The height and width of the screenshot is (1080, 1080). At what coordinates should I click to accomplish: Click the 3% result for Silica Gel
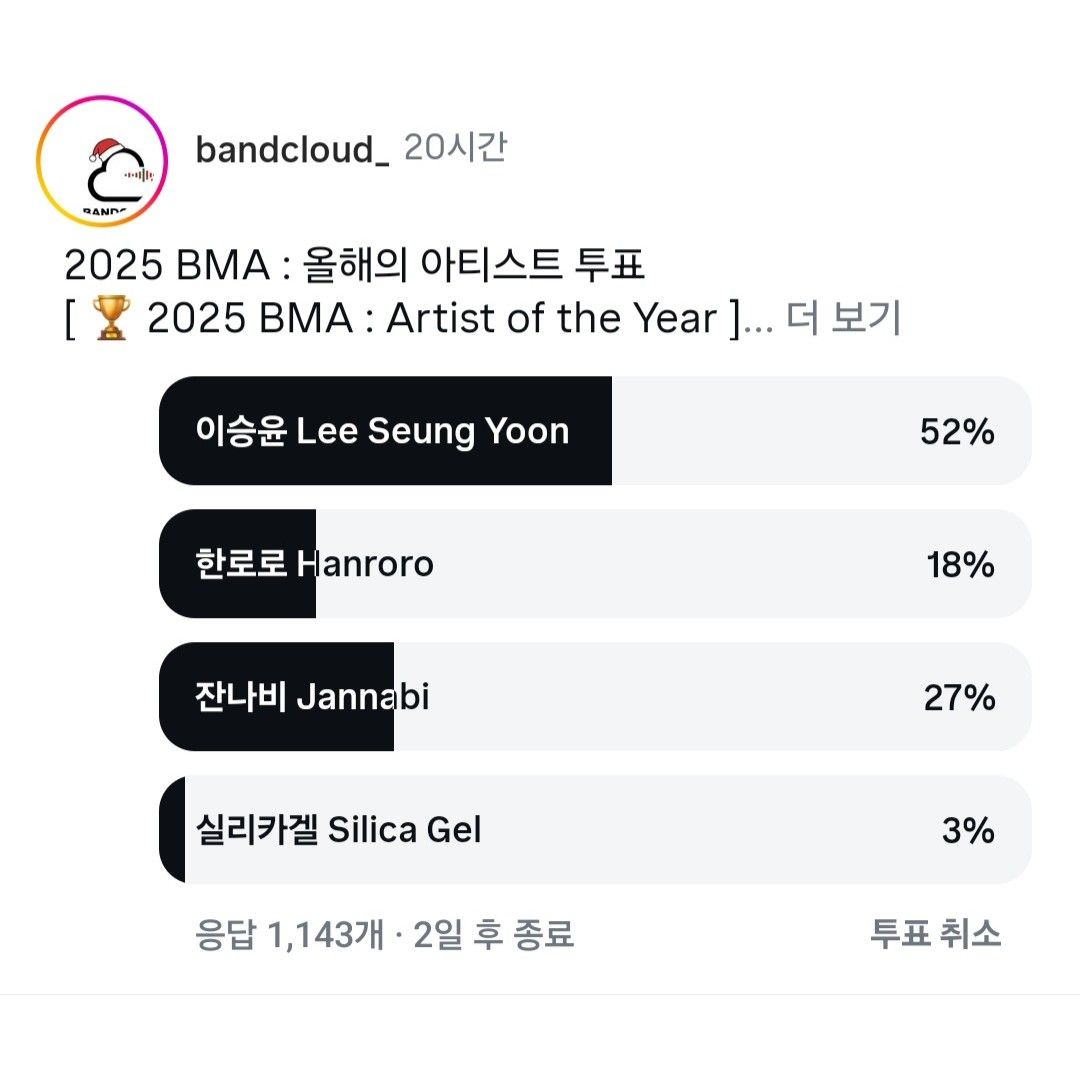point(967,830)
